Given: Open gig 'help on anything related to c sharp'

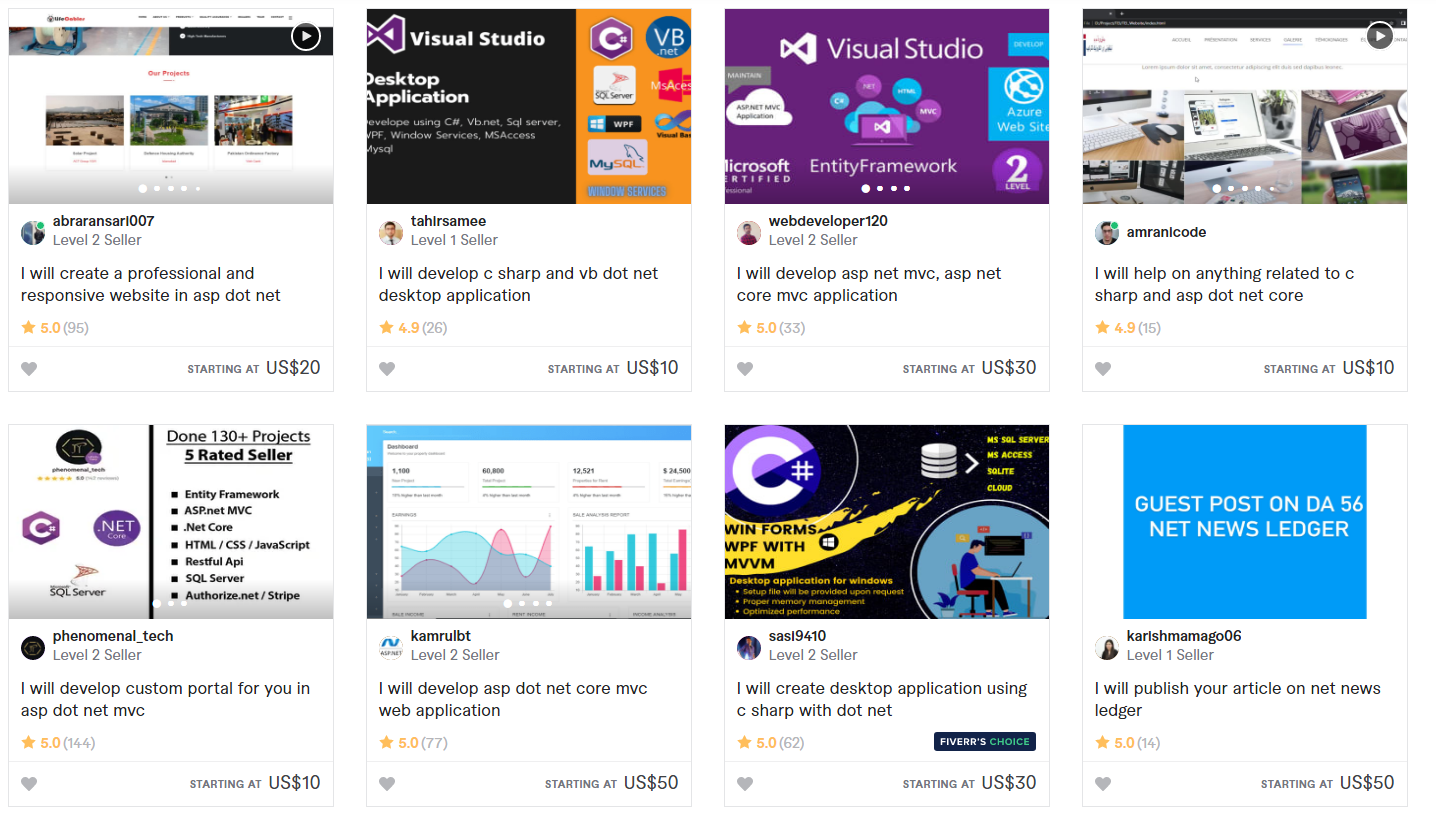Looking at the screenshot, I should coord(1224,285).
